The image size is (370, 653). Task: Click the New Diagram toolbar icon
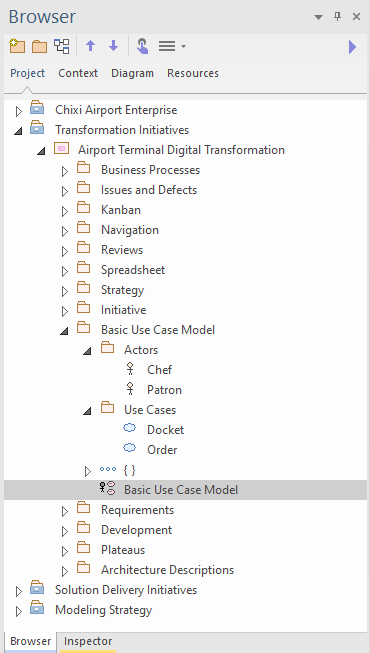[62, 46]
